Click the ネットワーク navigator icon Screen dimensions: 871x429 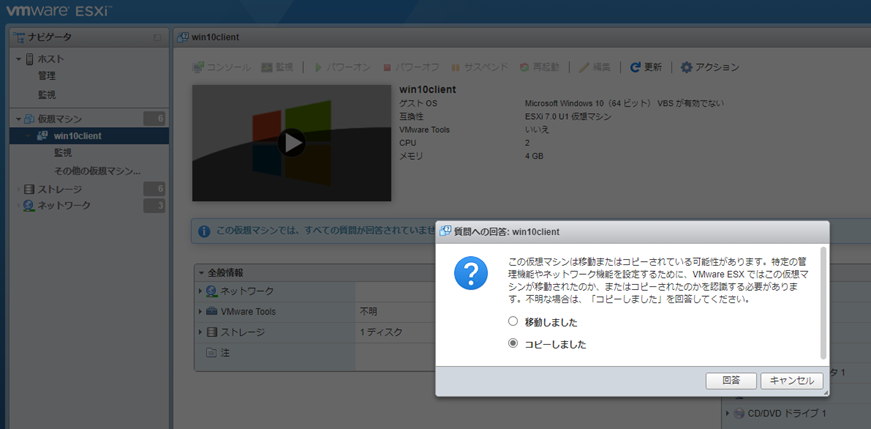tap(30, 206)
